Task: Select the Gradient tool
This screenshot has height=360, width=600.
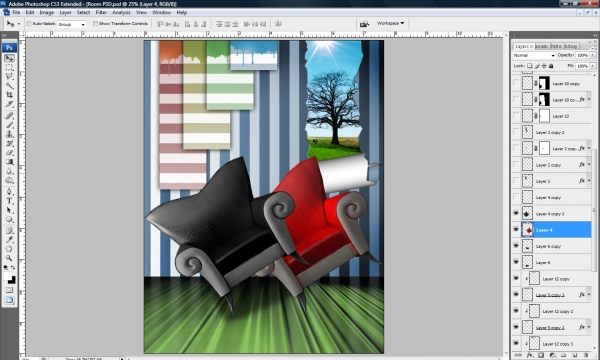Action: (x=9, y=162)
